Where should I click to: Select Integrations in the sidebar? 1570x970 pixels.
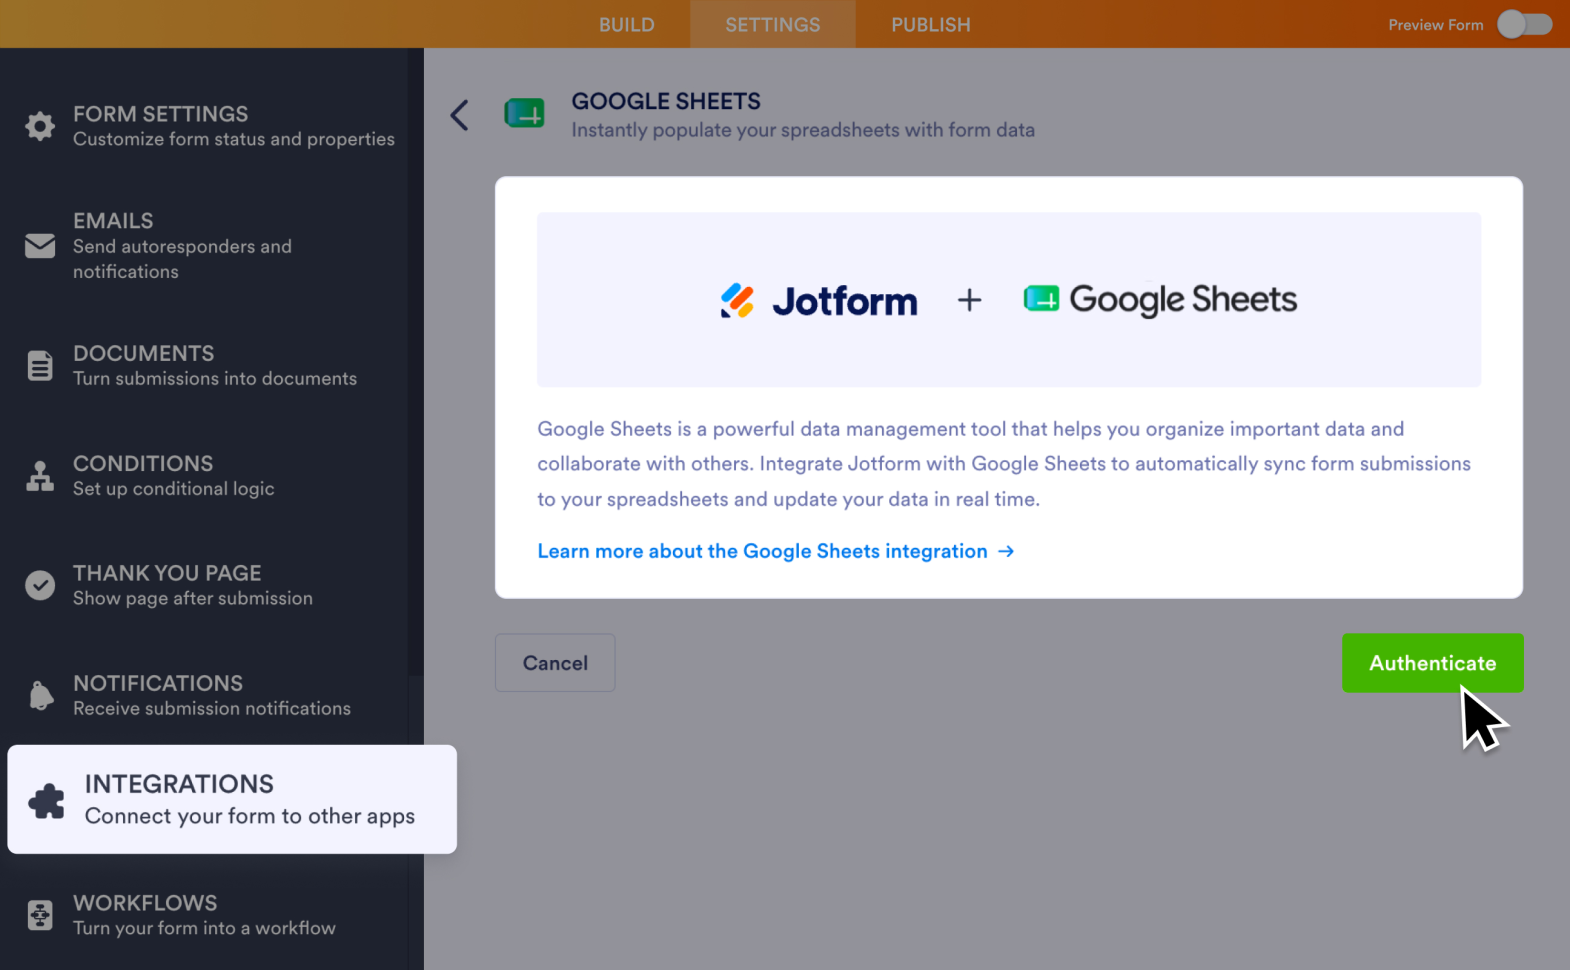pos(232,799)
